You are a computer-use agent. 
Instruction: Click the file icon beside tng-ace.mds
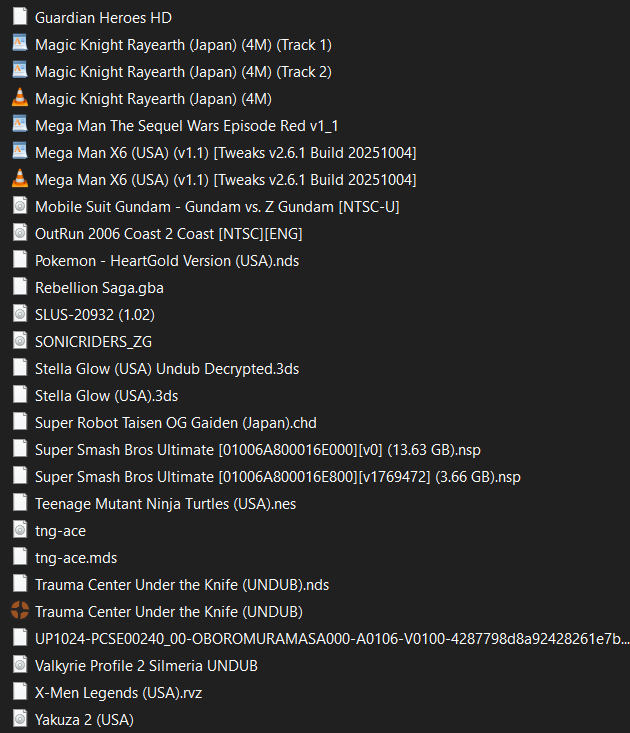(x=20, y=556)
